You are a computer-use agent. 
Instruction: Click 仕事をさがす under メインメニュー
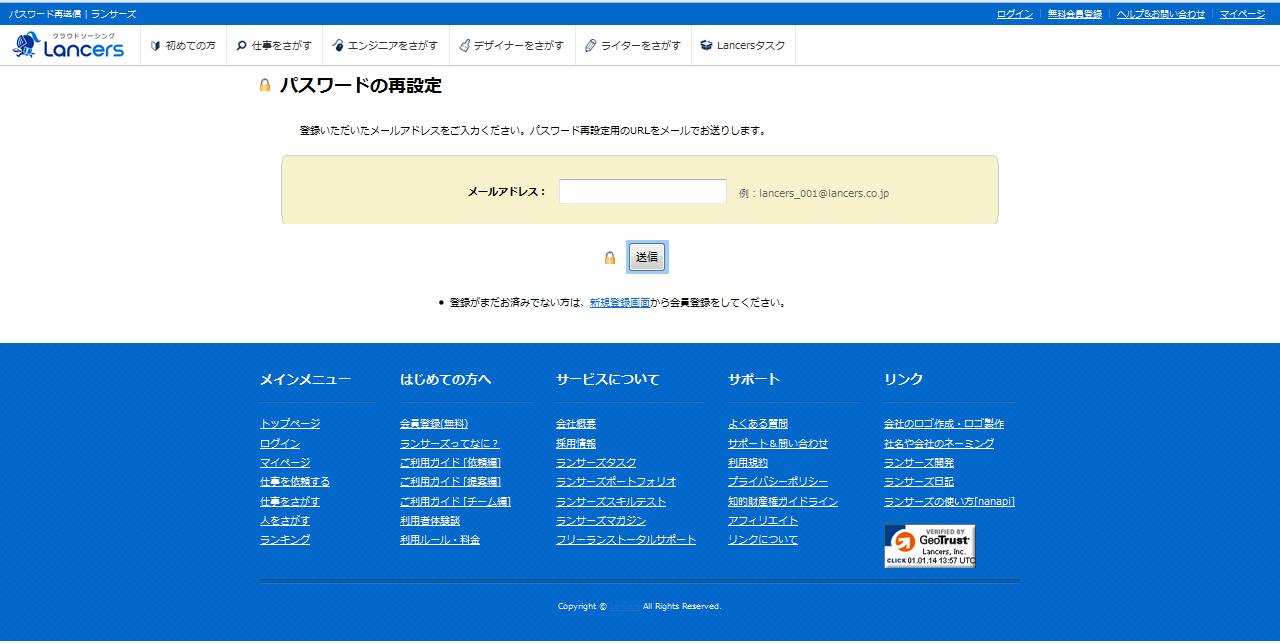(290, 501)
